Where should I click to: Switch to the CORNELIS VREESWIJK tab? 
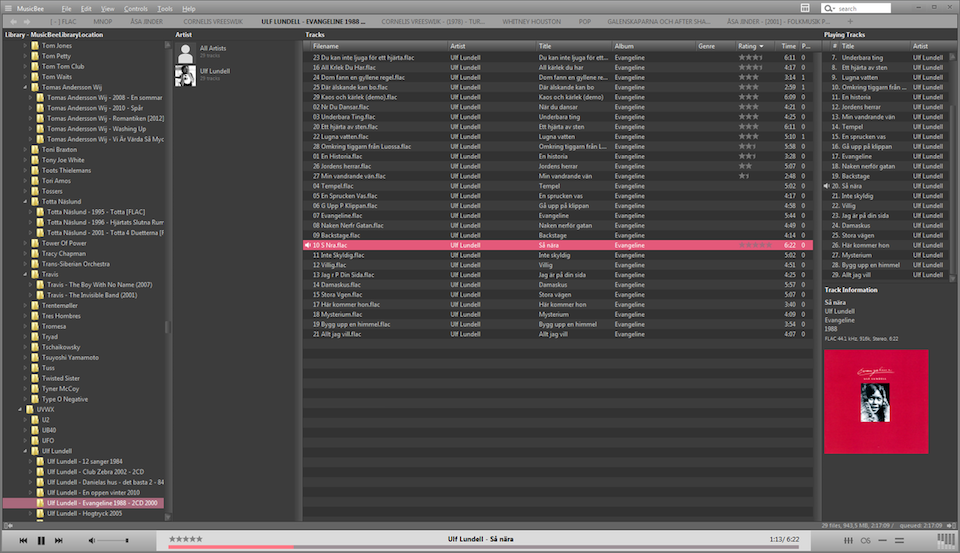pyautogui.click(x=212, y=21)
